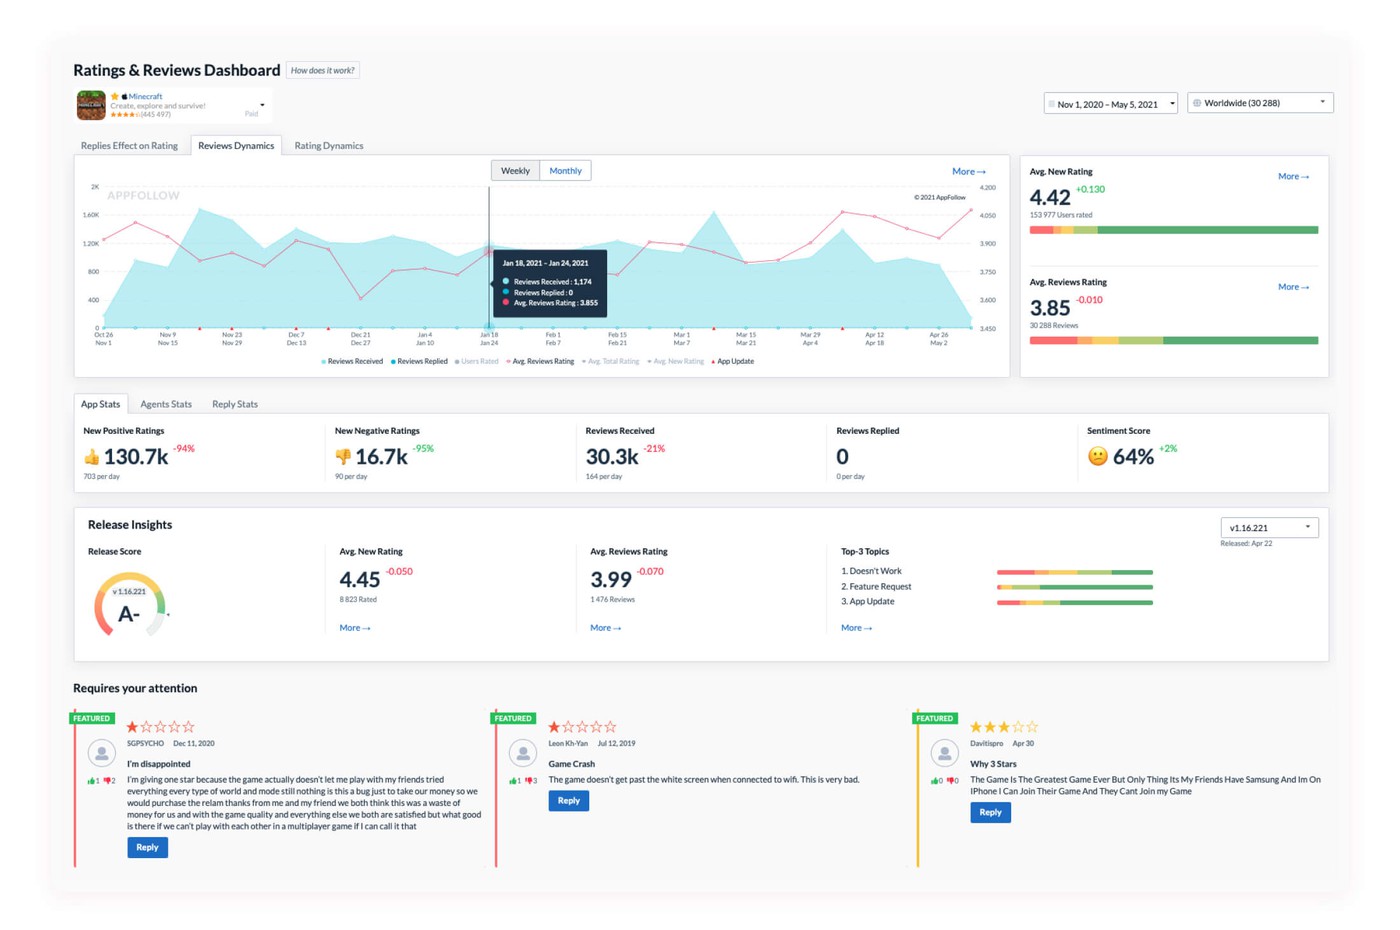Click the favorite star beside Minecraft
Viewport: 1400px width, 930px height.
coord(115,97)
